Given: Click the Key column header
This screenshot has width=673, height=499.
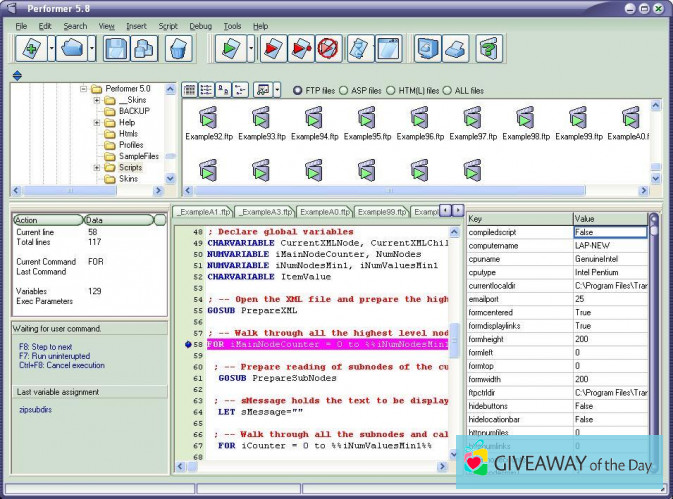Looking at the screenshot, I should pyautogui.click(x=518, y=218).
